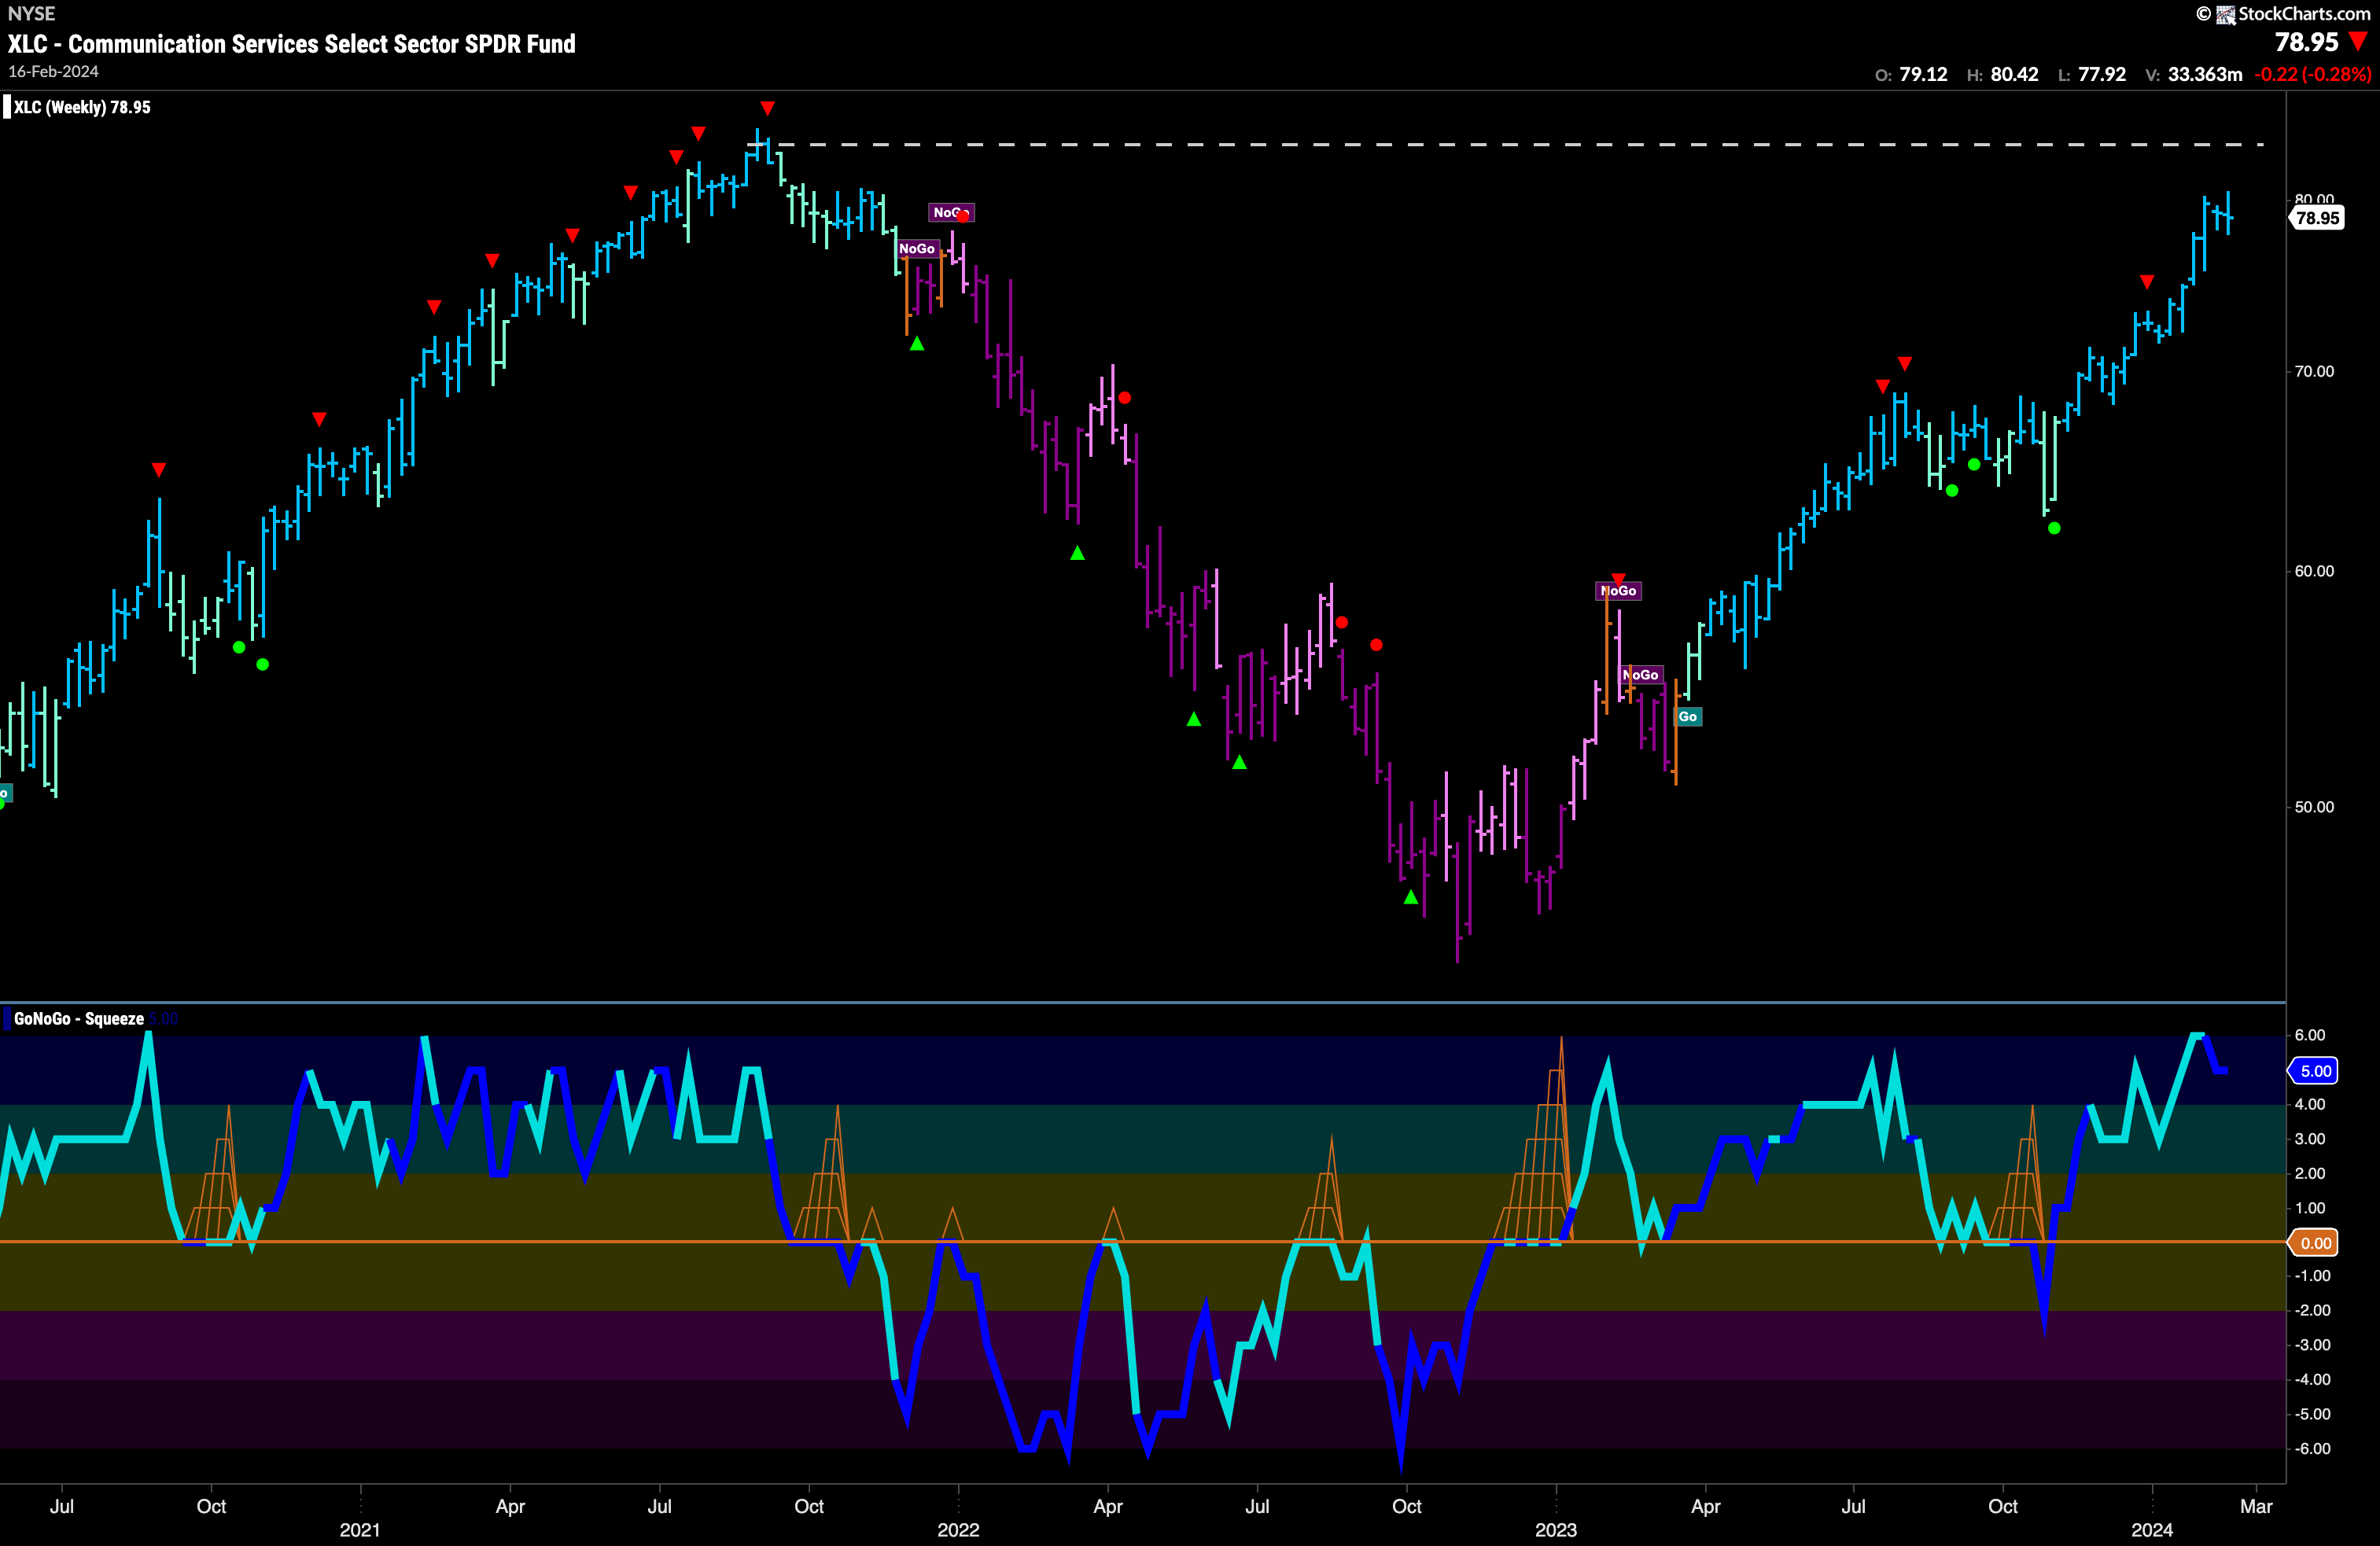Click the green triangle at the October 2022 bottom
The width and height of the screenshot is (2380, 1546).
pos(1411,897)
